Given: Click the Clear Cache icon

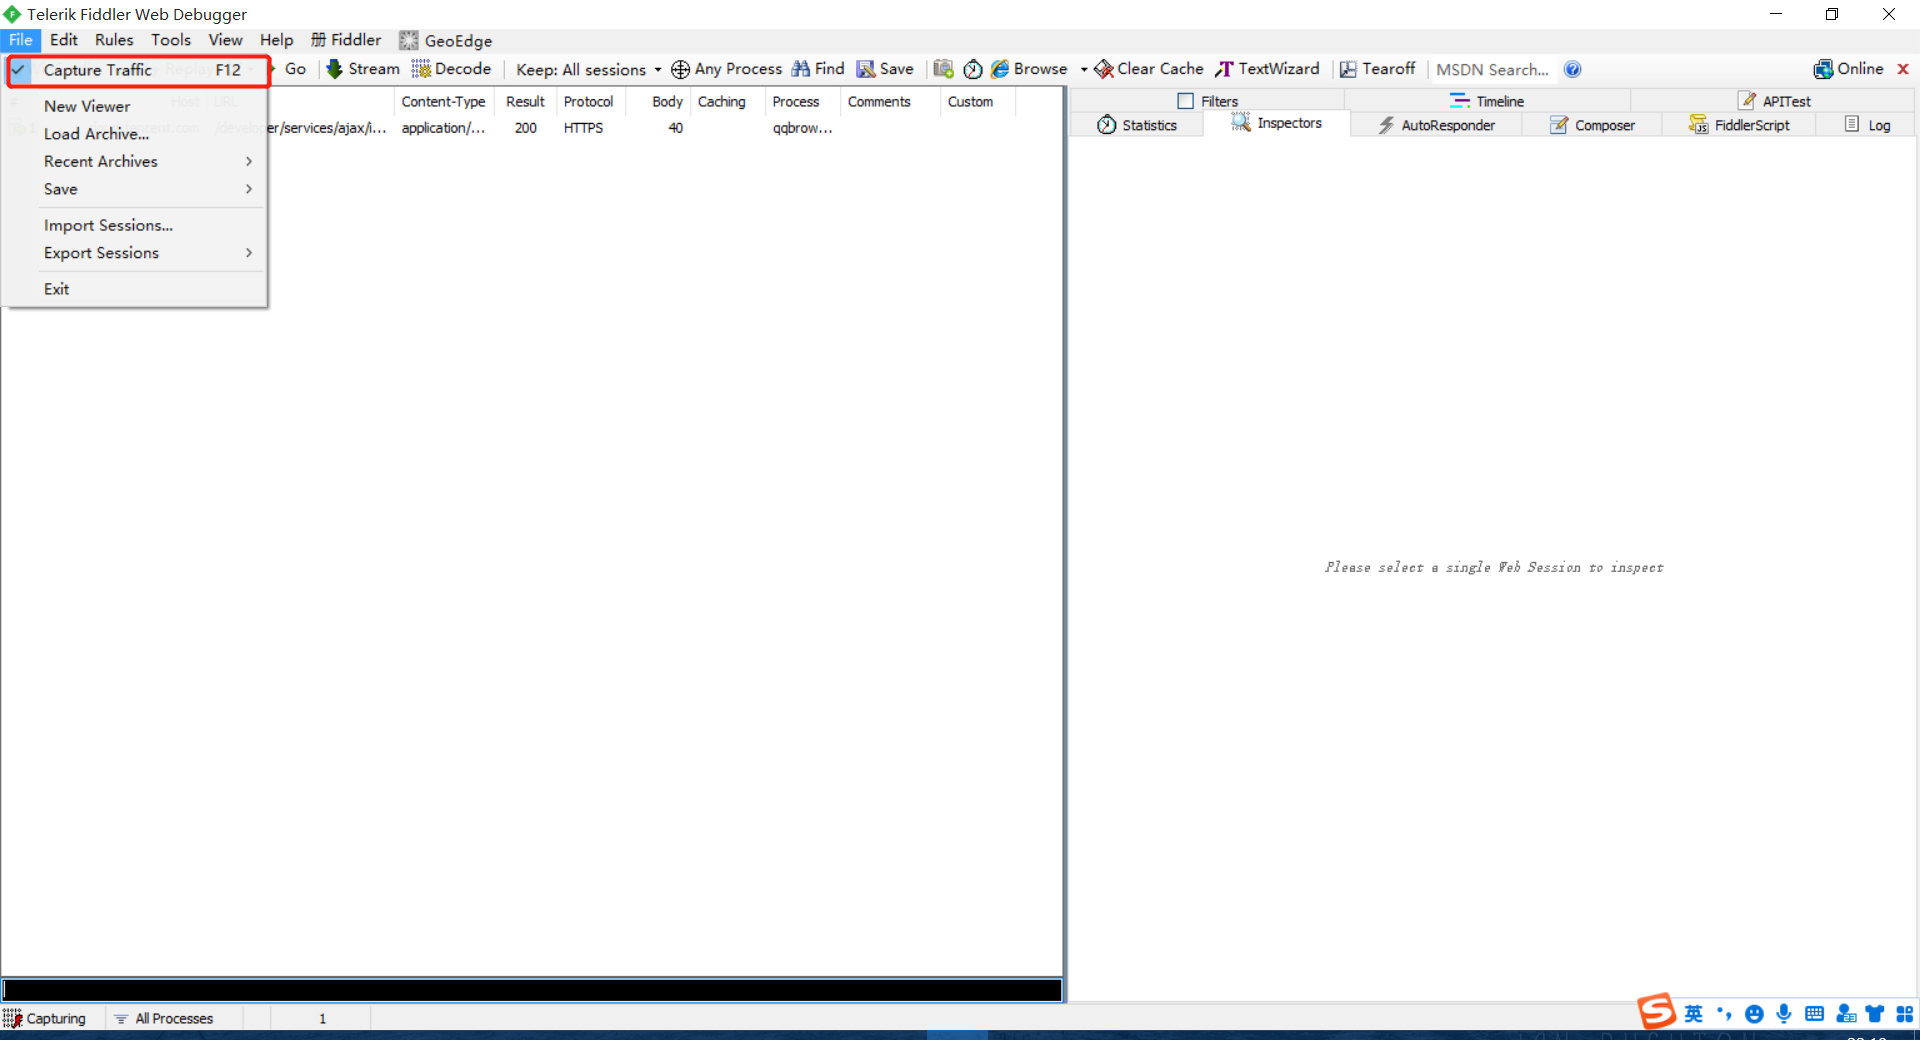Looking at the screenshot, I should 1104,69.
